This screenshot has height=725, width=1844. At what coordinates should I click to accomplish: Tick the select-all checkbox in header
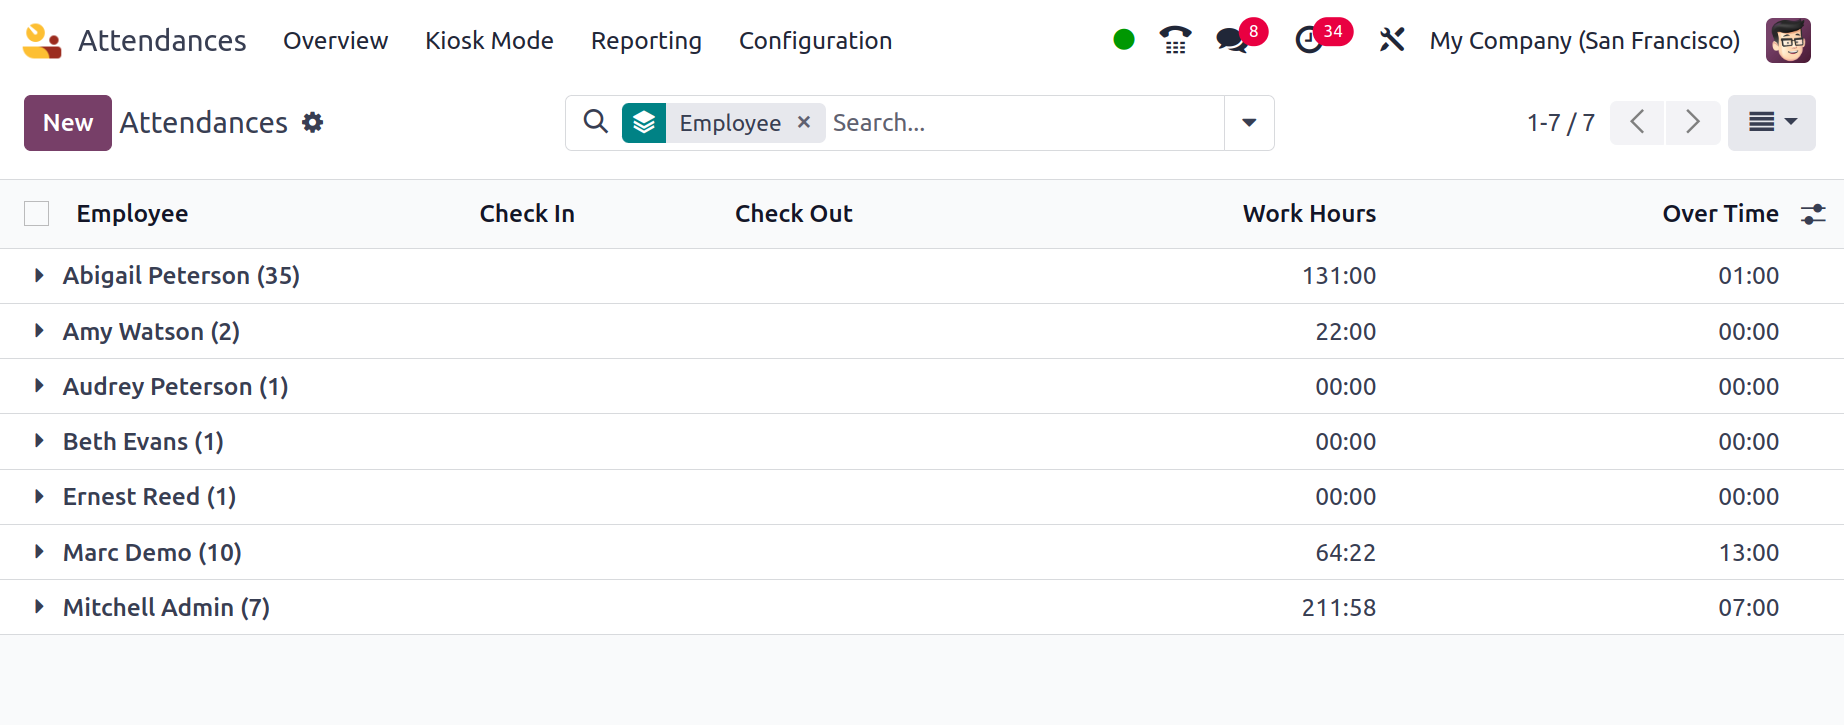click(x=37, y=214)
